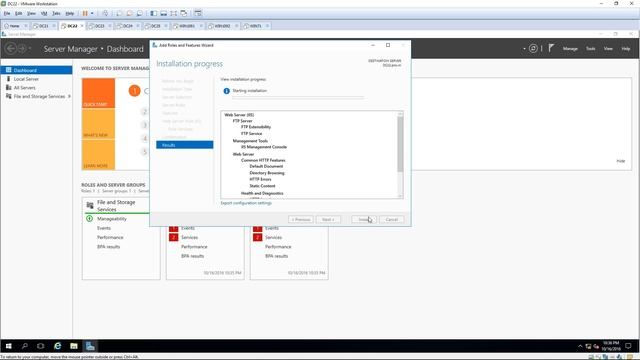Click the VMware snapshot manager toolbar icon

tap(140, 13)
